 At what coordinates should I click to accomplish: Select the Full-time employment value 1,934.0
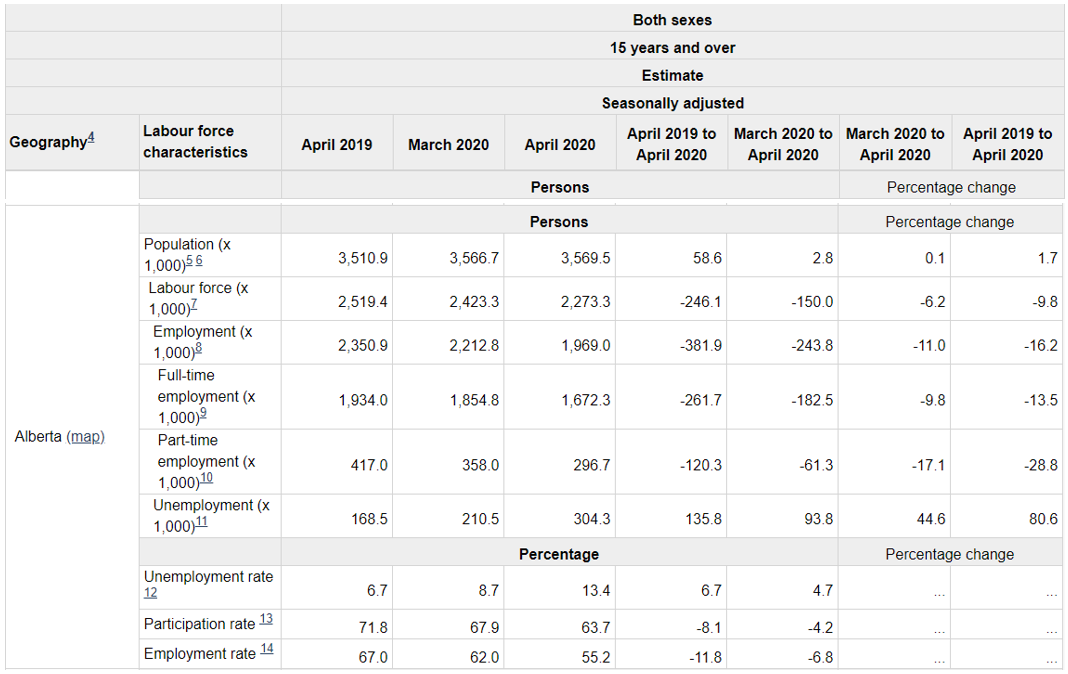pyautogui.click(x=363, y=400)
